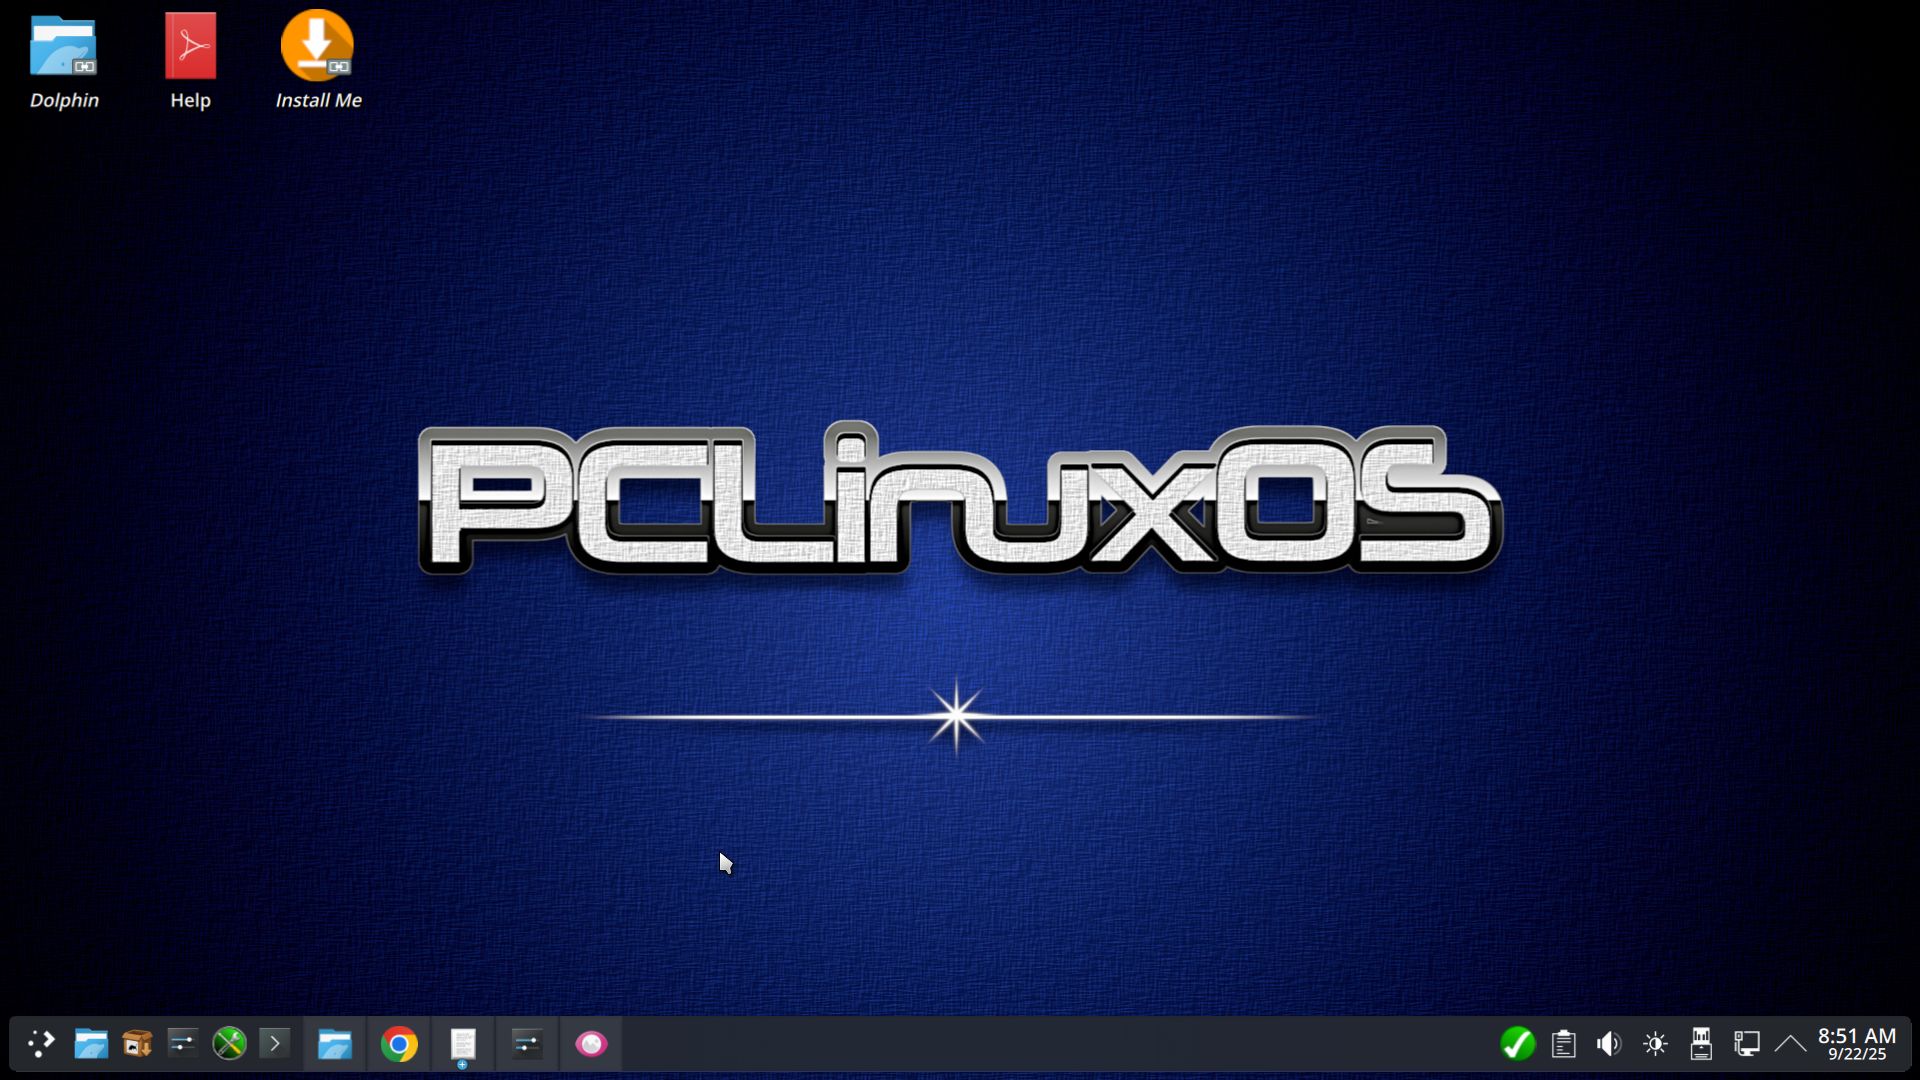The image size is (1920, 1080).
Task: Click the green checkmark update notifier
Action: [1517, 1044]
